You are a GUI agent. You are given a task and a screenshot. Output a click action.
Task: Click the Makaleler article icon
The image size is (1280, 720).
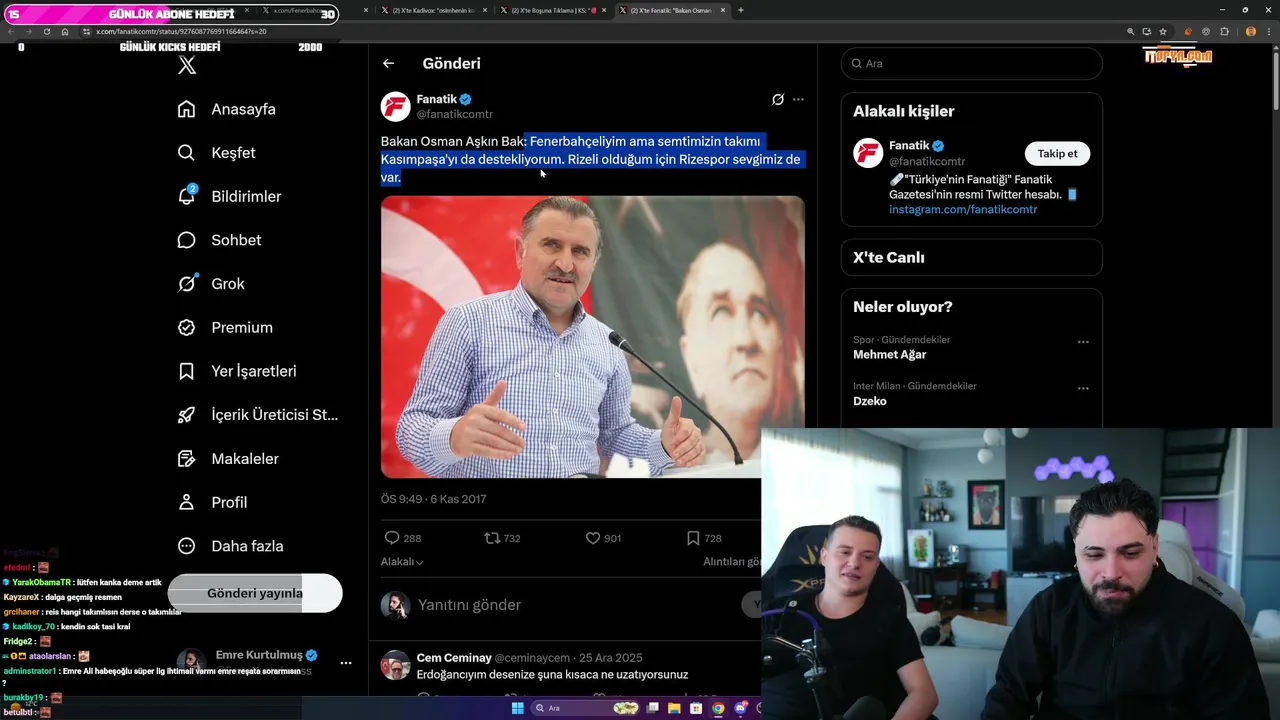tap(186, 459)
